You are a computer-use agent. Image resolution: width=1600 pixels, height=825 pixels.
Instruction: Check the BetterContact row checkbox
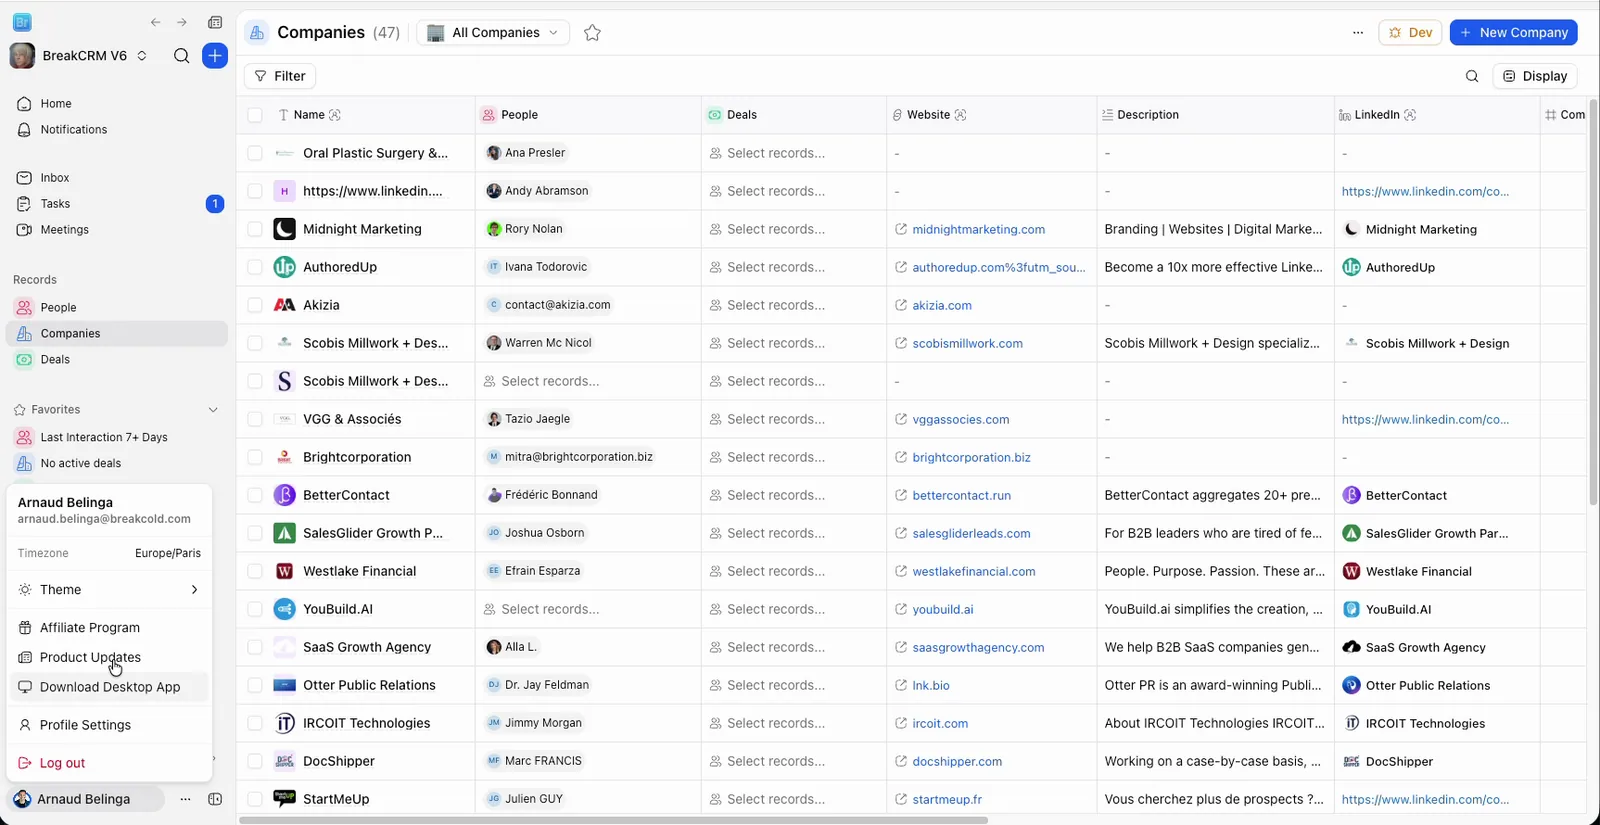click(255, 495)
